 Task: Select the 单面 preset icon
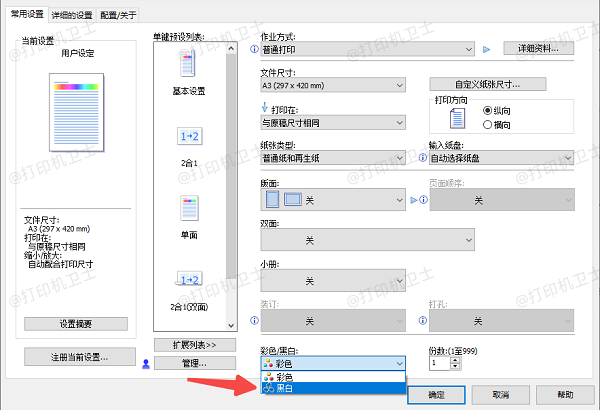tap(188, 207)
